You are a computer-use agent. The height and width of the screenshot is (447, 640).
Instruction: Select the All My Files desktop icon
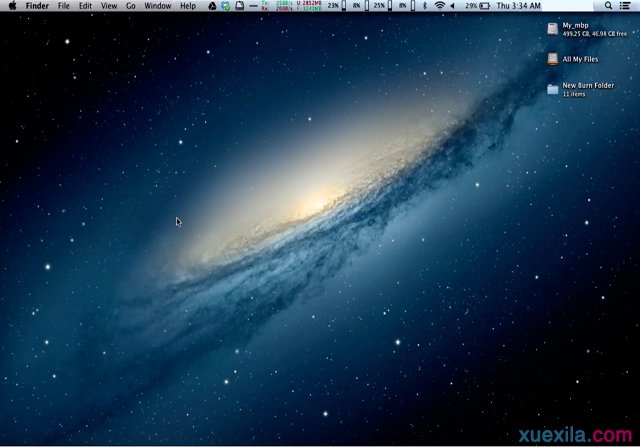(x=553, y=59)
